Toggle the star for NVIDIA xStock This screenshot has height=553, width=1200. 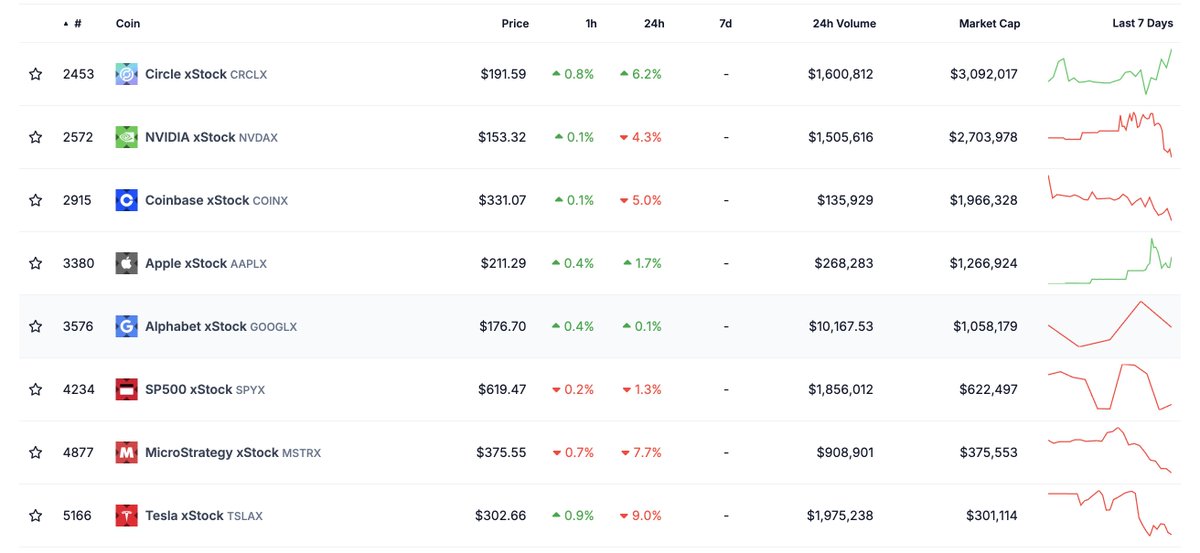click(36, 137)
